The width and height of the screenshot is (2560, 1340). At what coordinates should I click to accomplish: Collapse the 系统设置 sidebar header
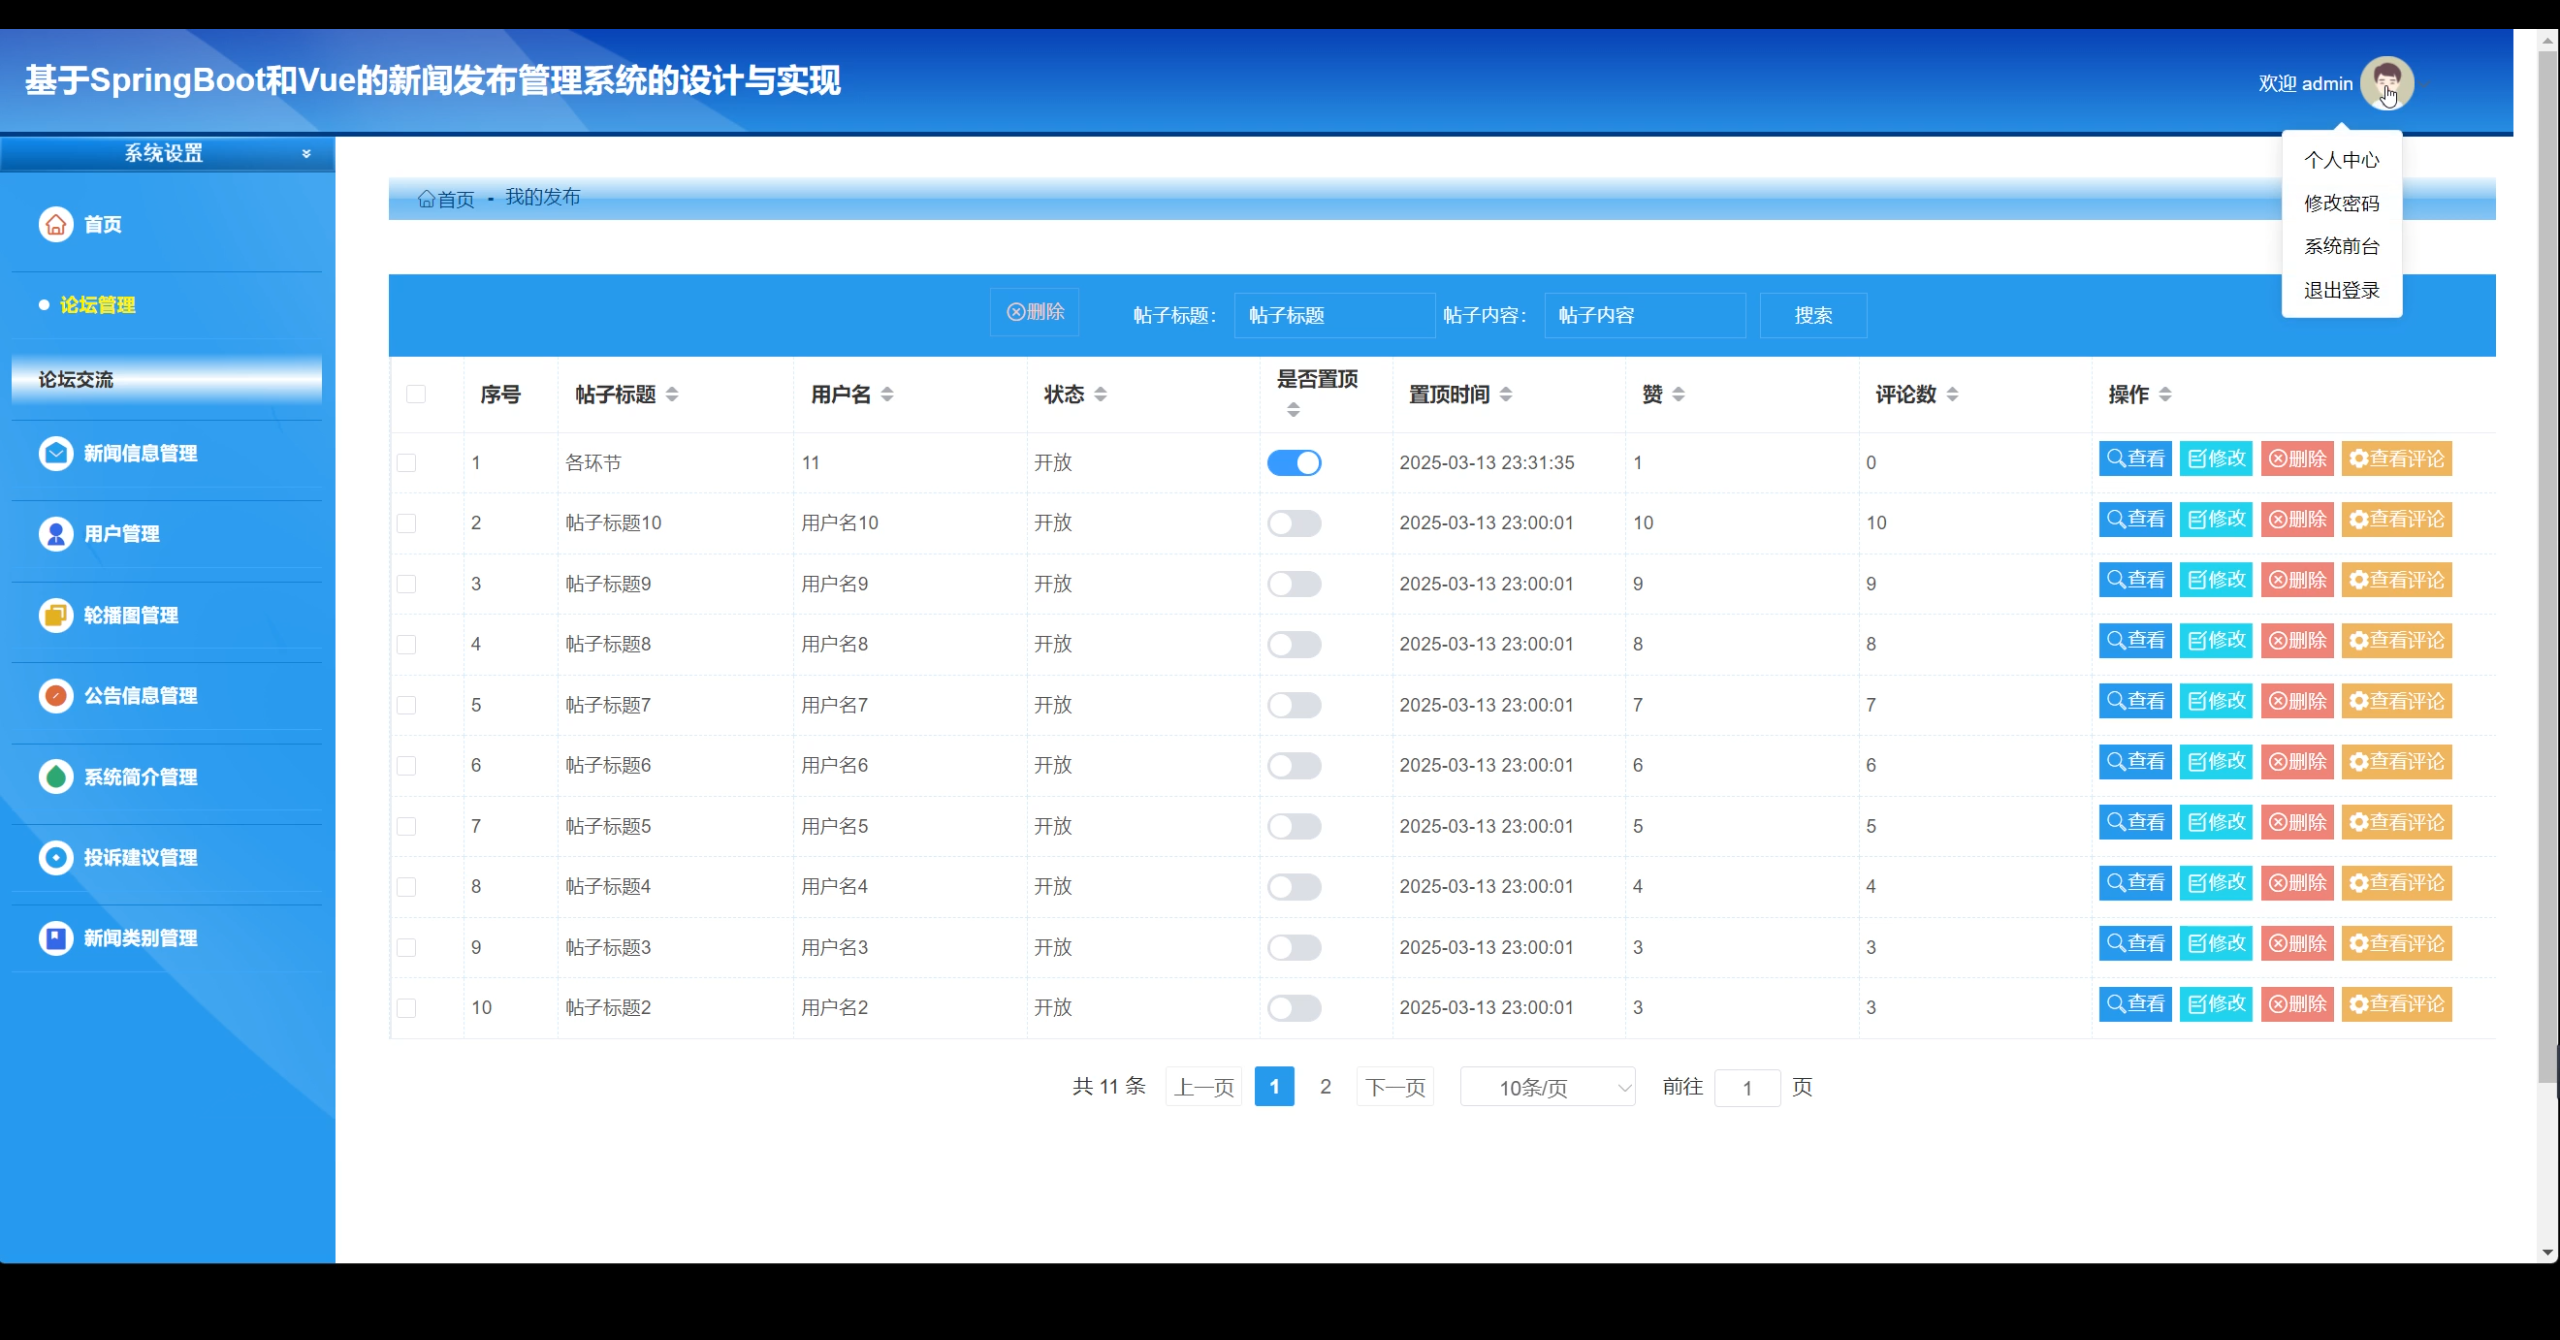click(x=306, y=154)
